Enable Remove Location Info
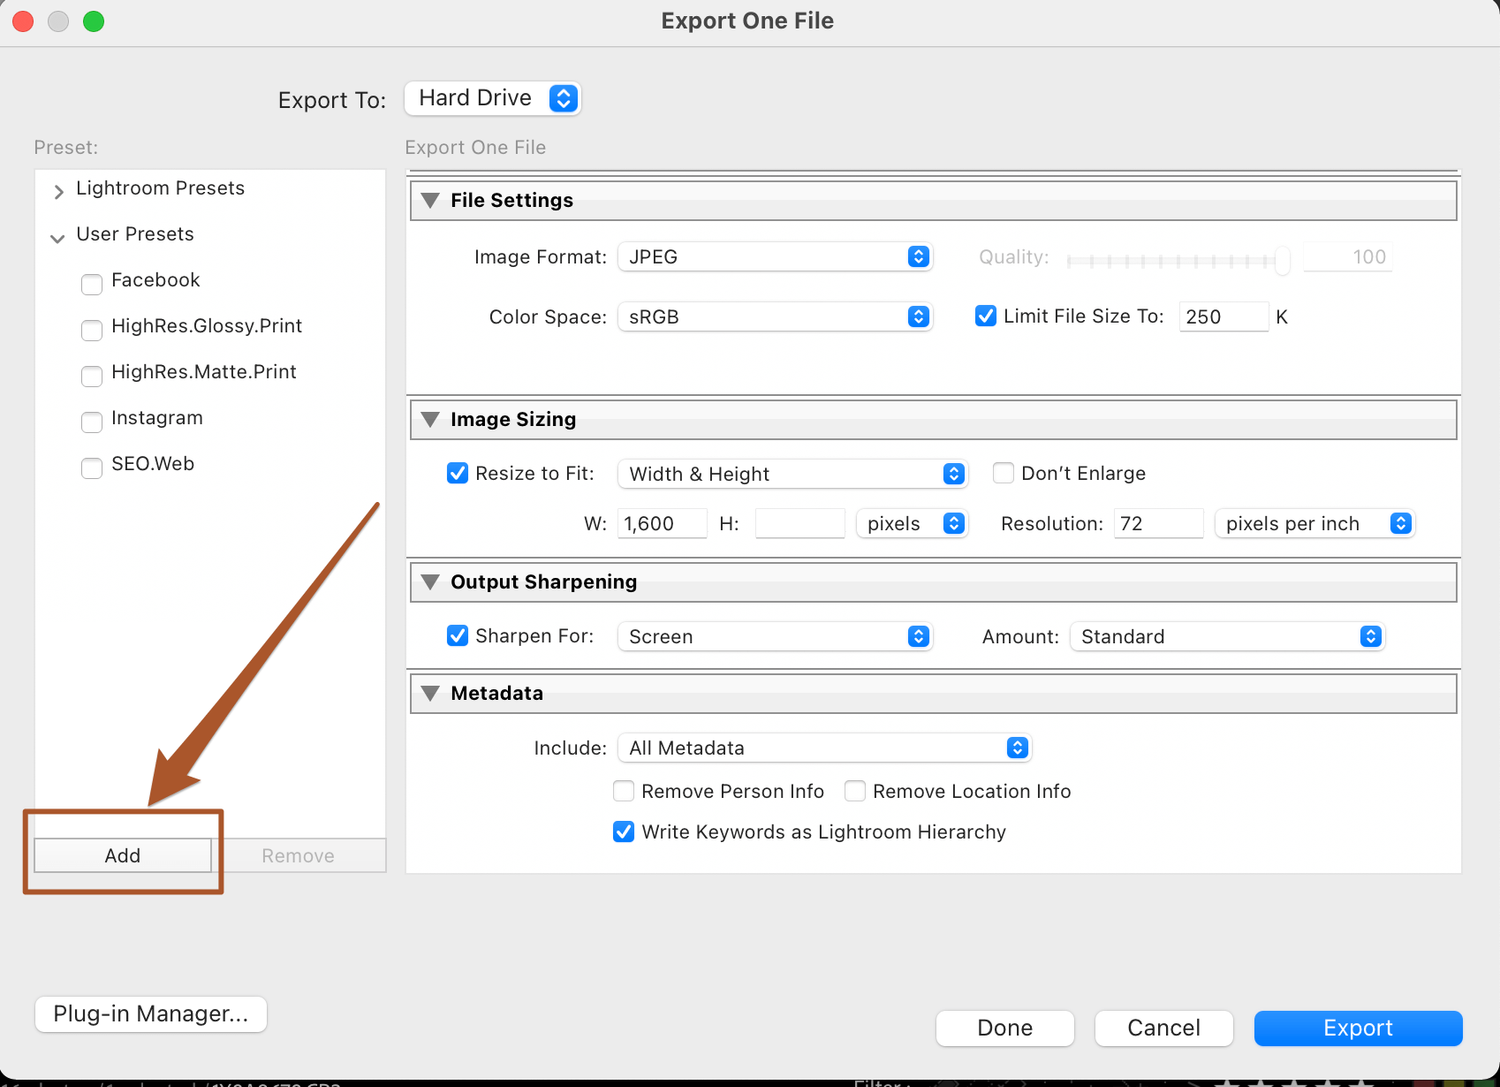1500x1087 pixels. tap(855, 791)
